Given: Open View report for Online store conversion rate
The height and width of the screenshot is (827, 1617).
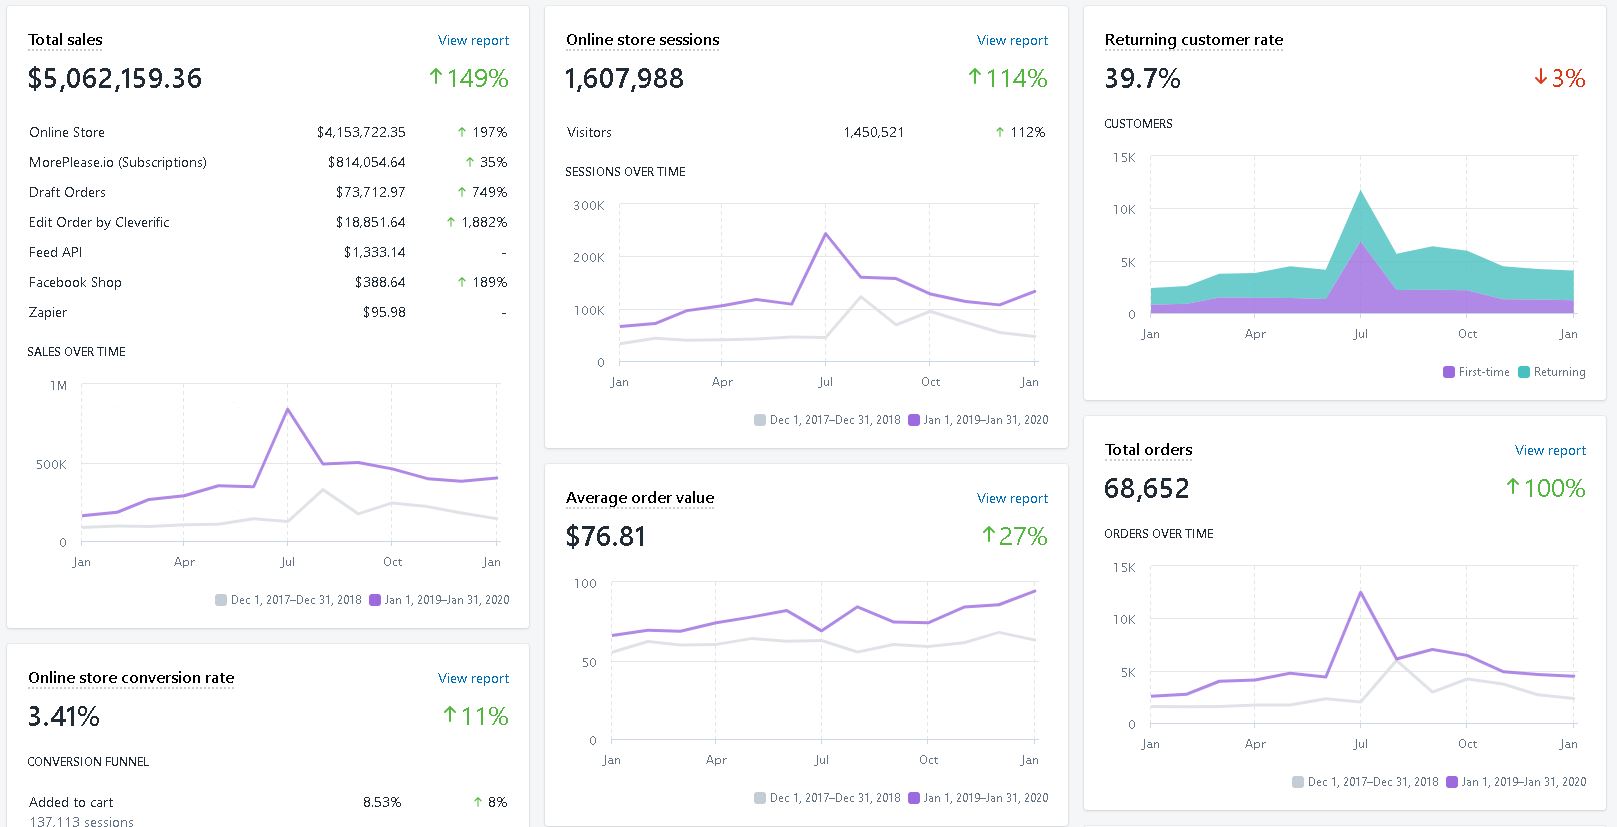Looking at the screenshot, I should pyautogui.click(x=473, y=678).
